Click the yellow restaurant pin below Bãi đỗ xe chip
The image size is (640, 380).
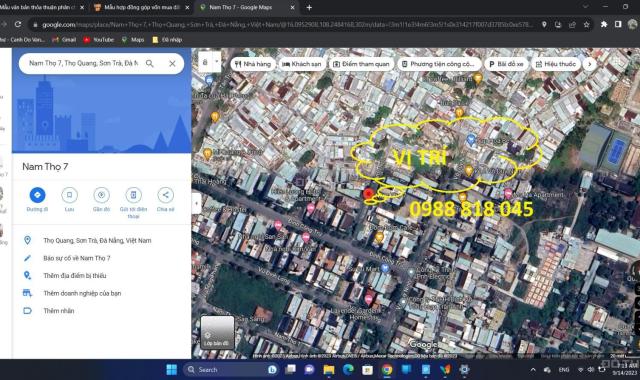[478, 78]
